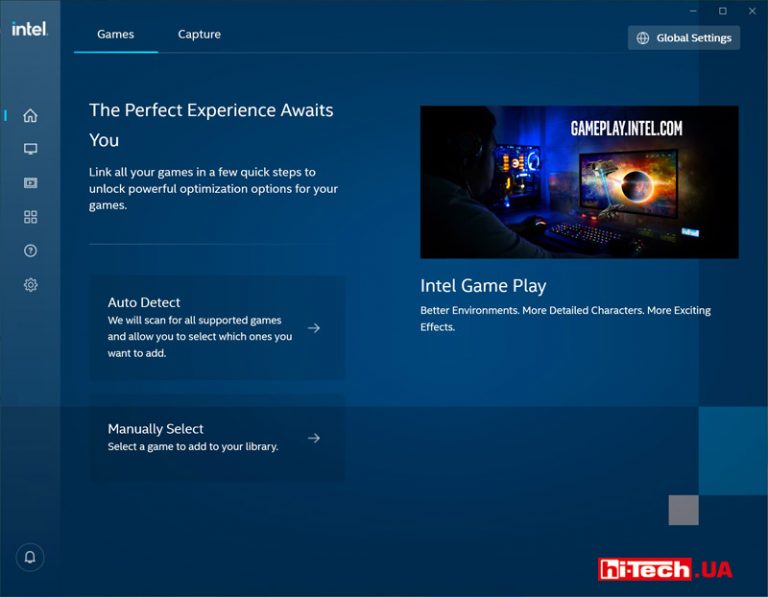
Task: Close the Intel window
Action: point(752,11)
